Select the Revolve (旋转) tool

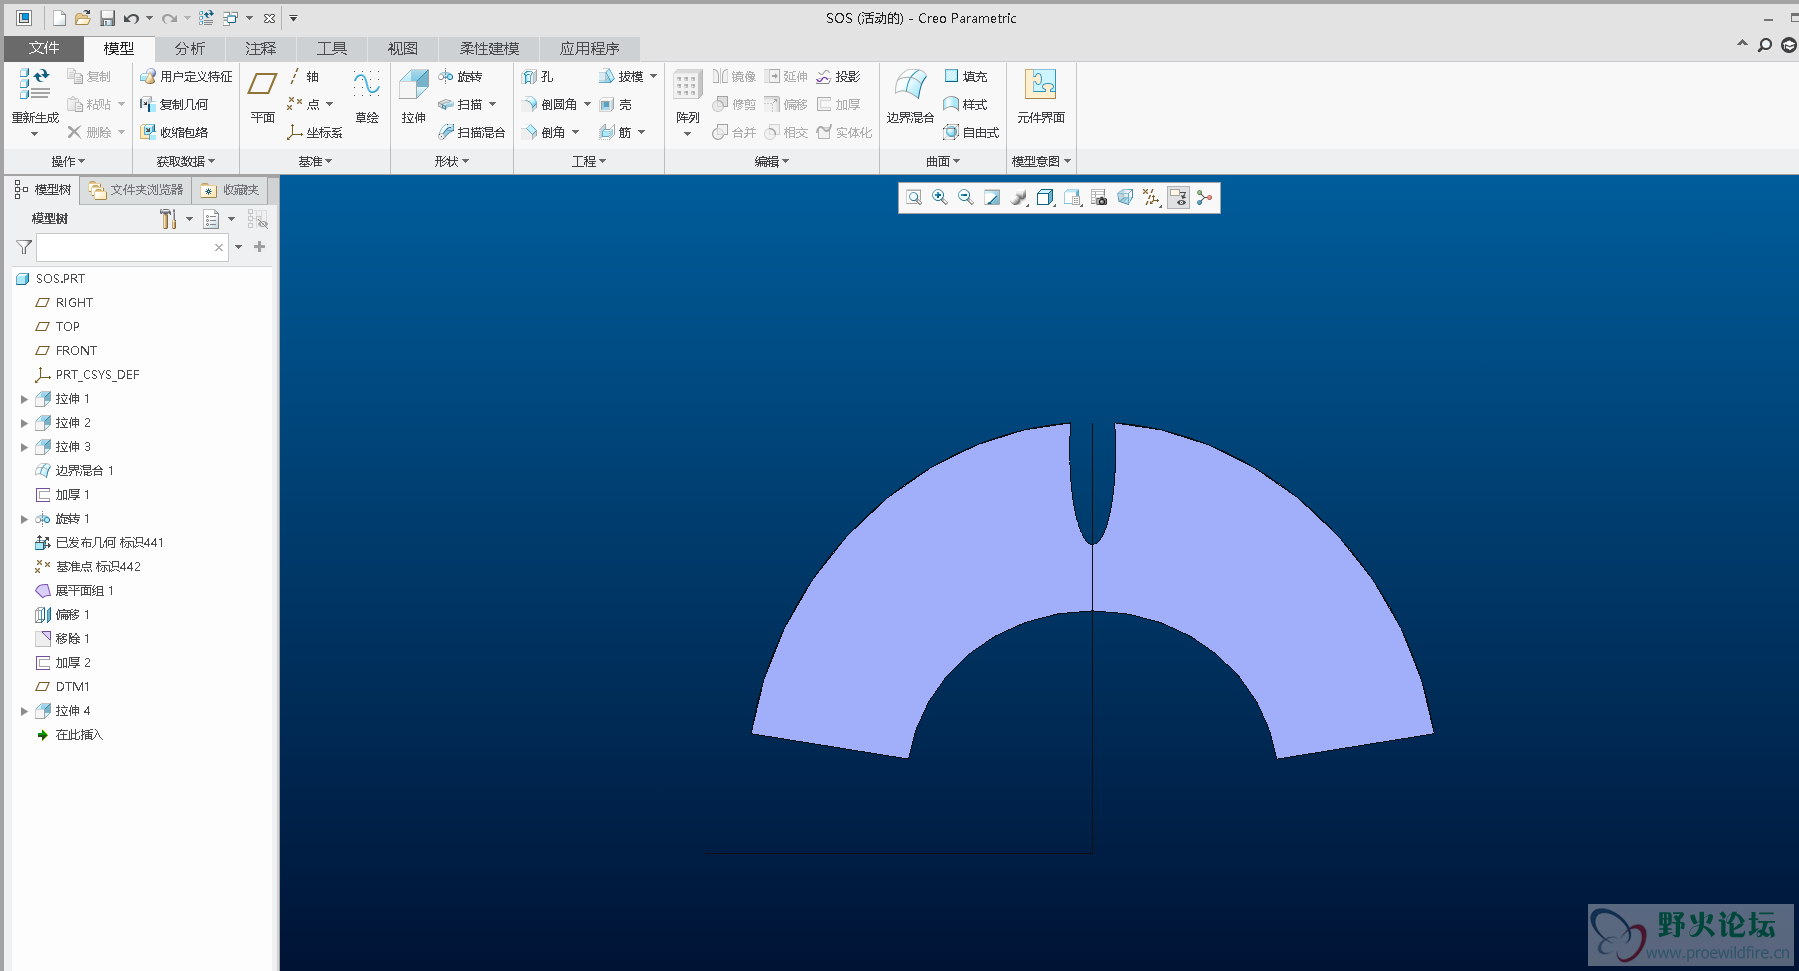pyautogui.click(x=460, y=76)
